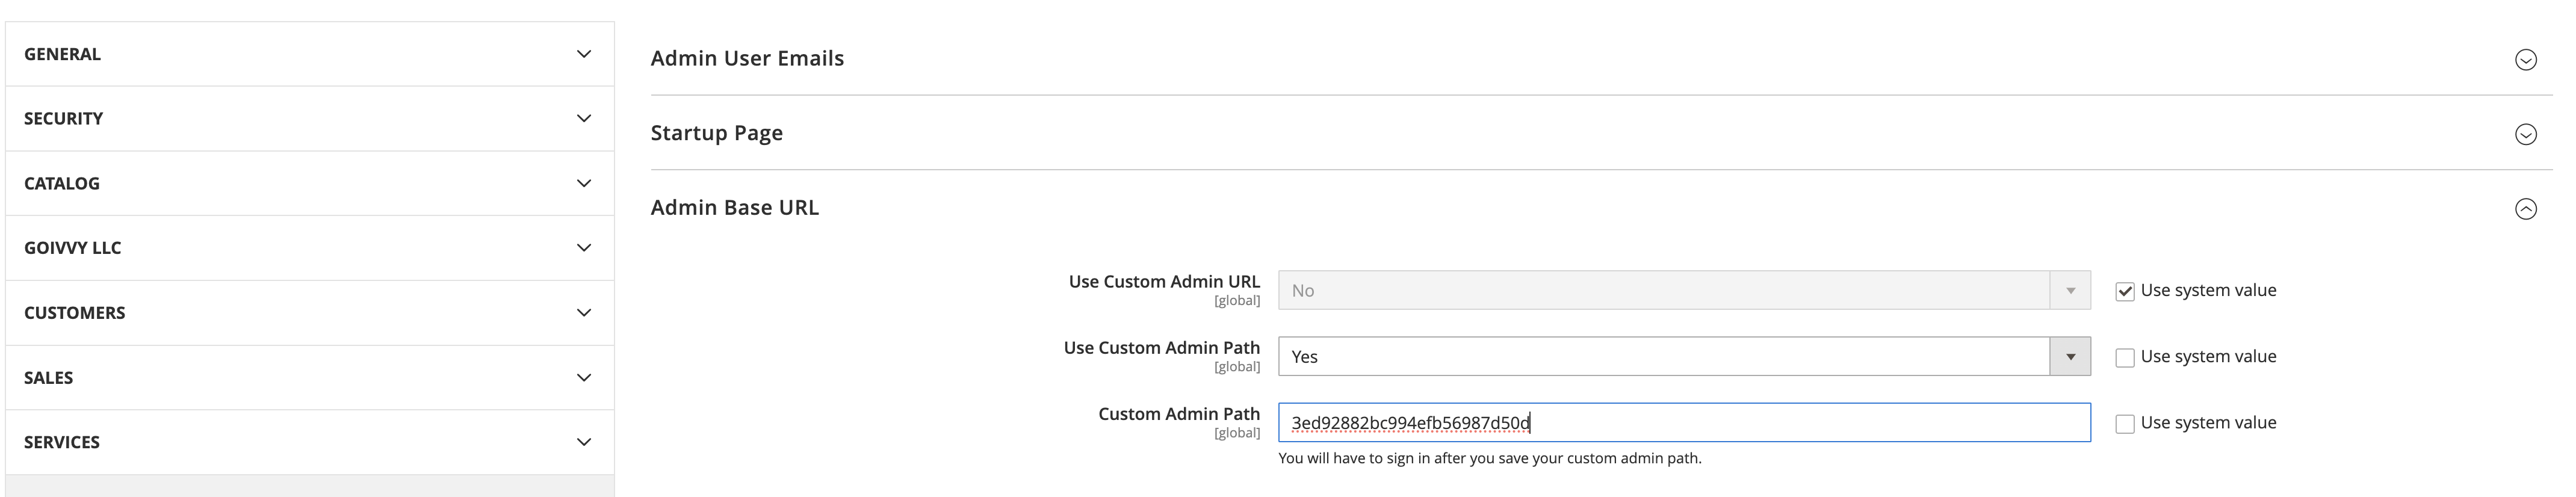
Task: Click the CUSTOMERS section chevron icon
Action: [584, 312]
